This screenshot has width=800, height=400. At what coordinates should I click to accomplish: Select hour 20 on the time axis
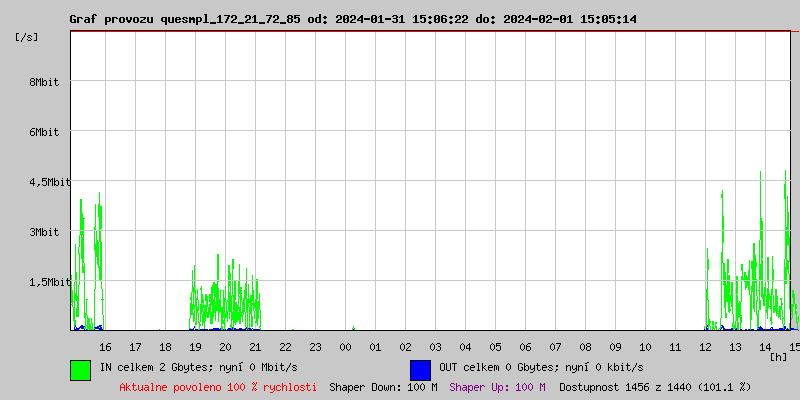(x=225, y=346)
